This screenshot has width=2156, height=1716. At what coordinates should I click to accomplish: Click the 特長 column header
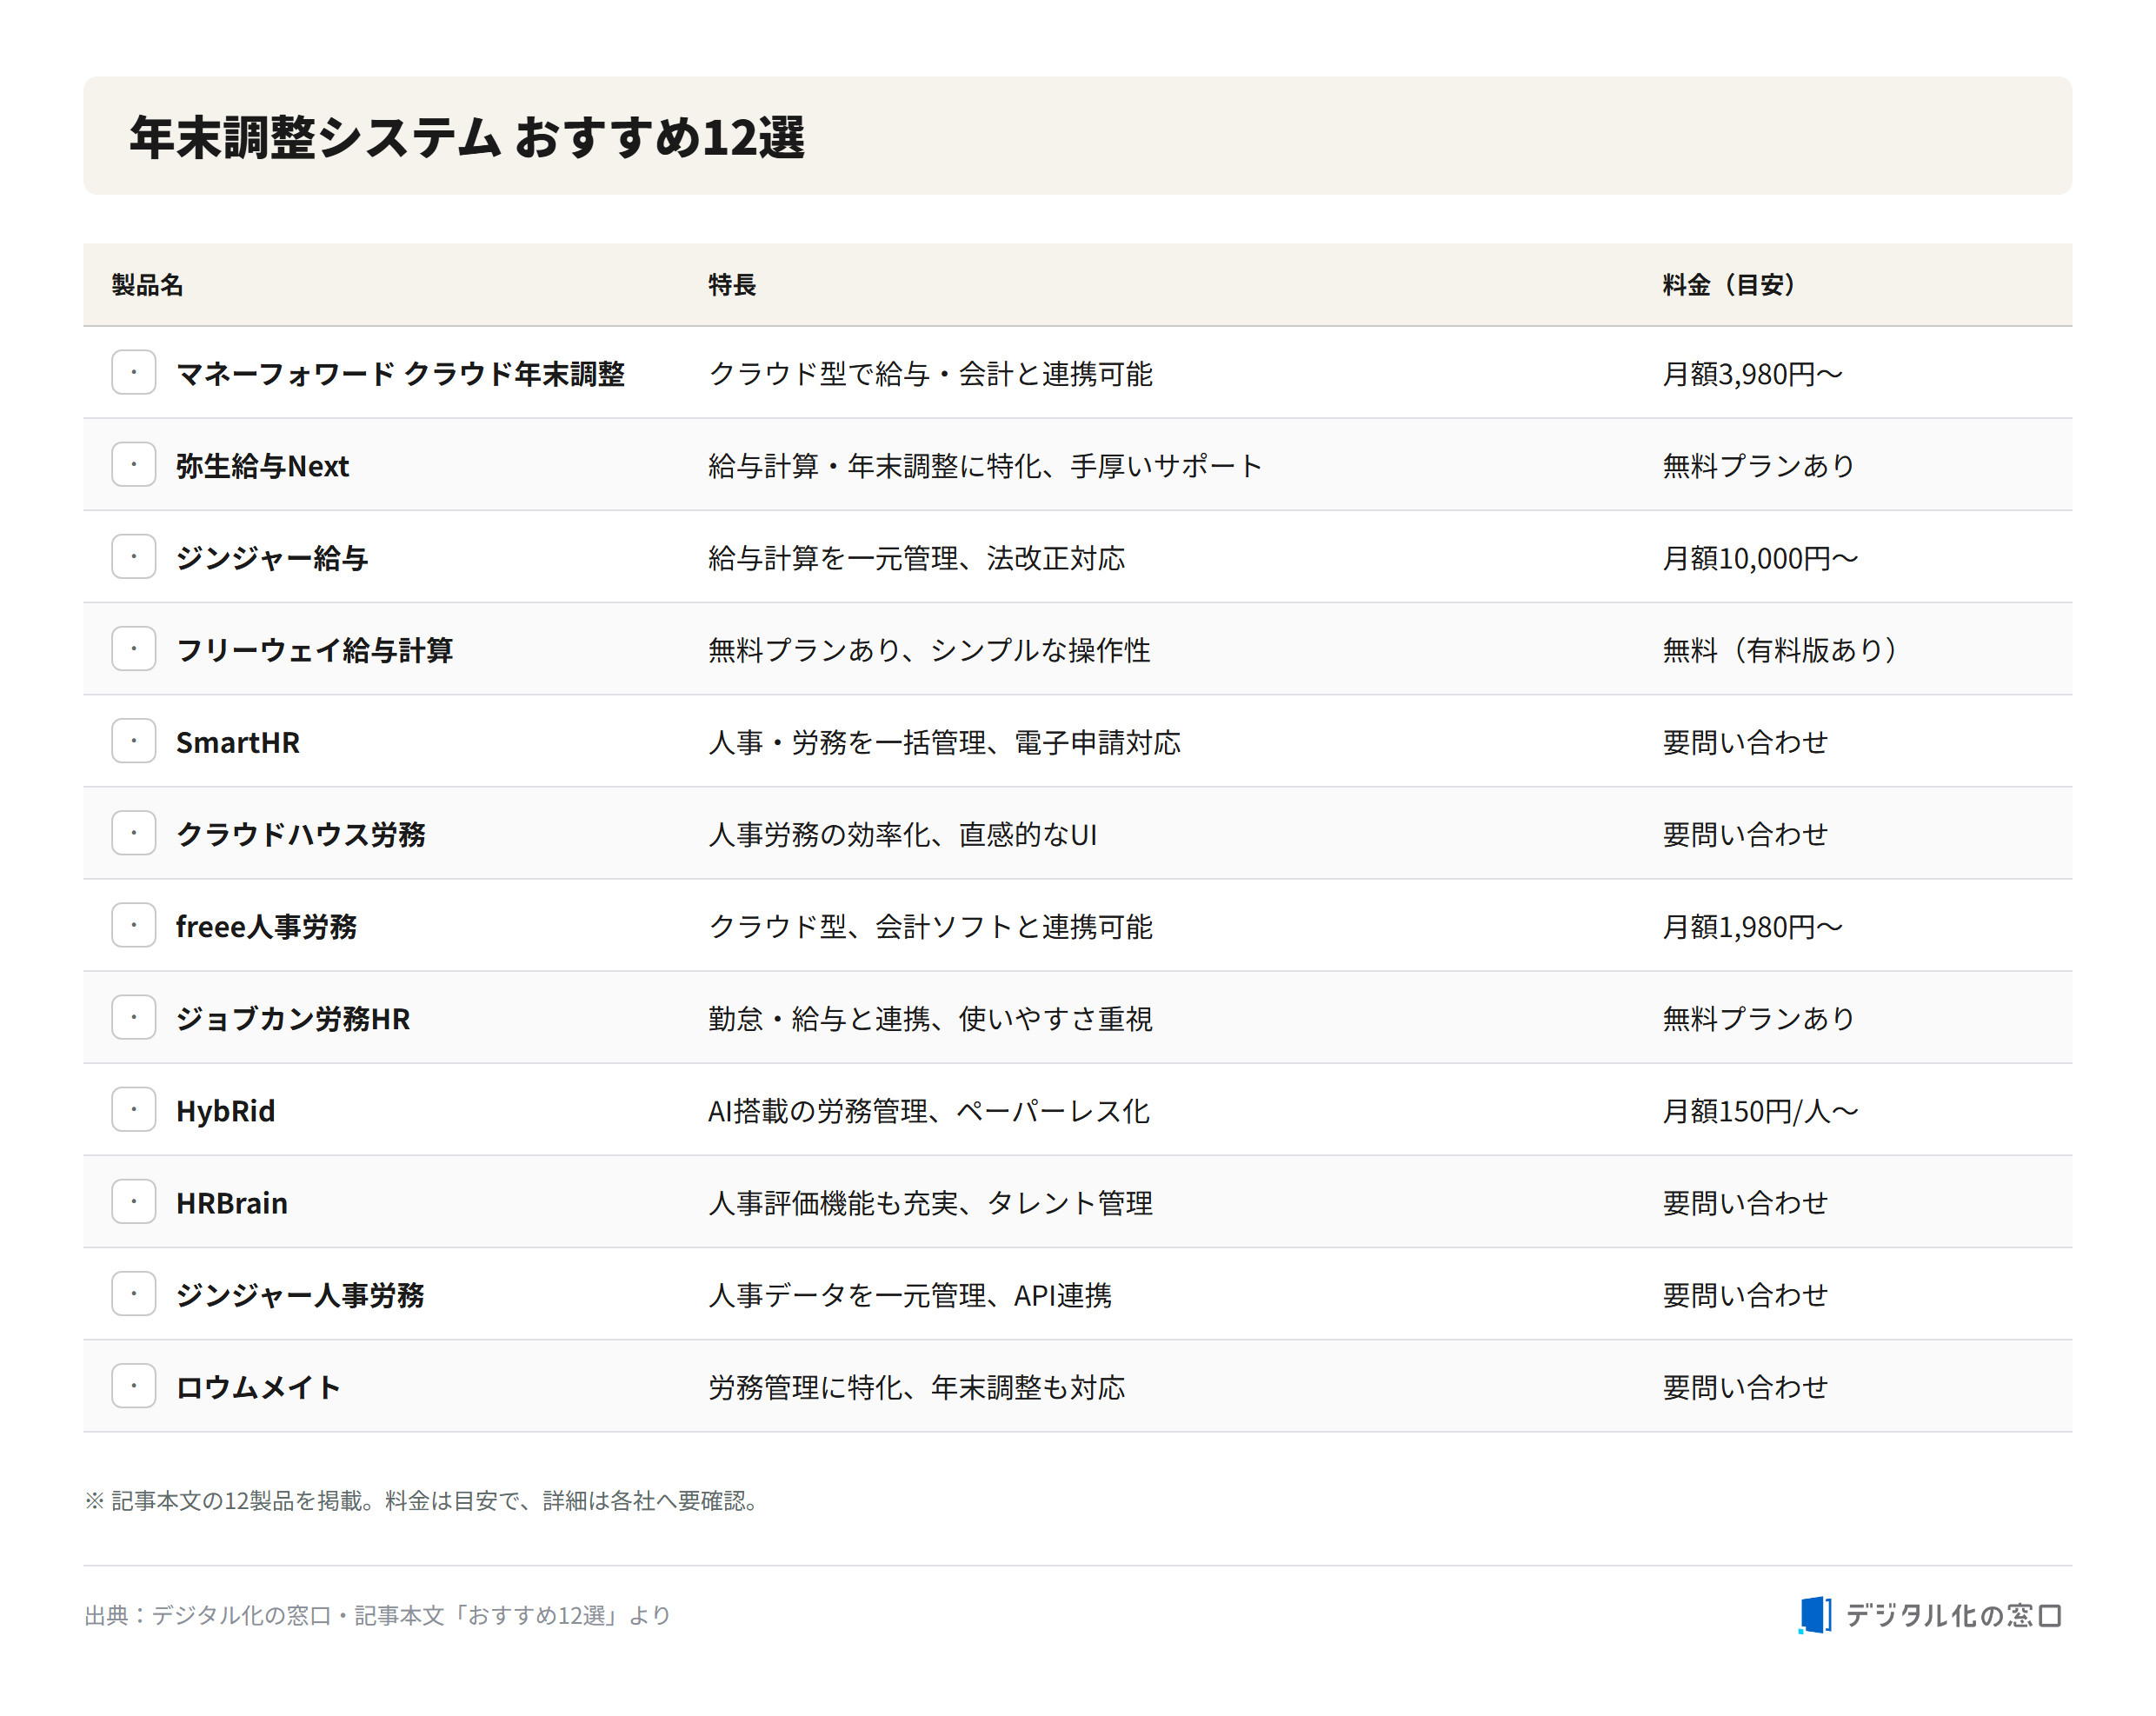(732, 285)
